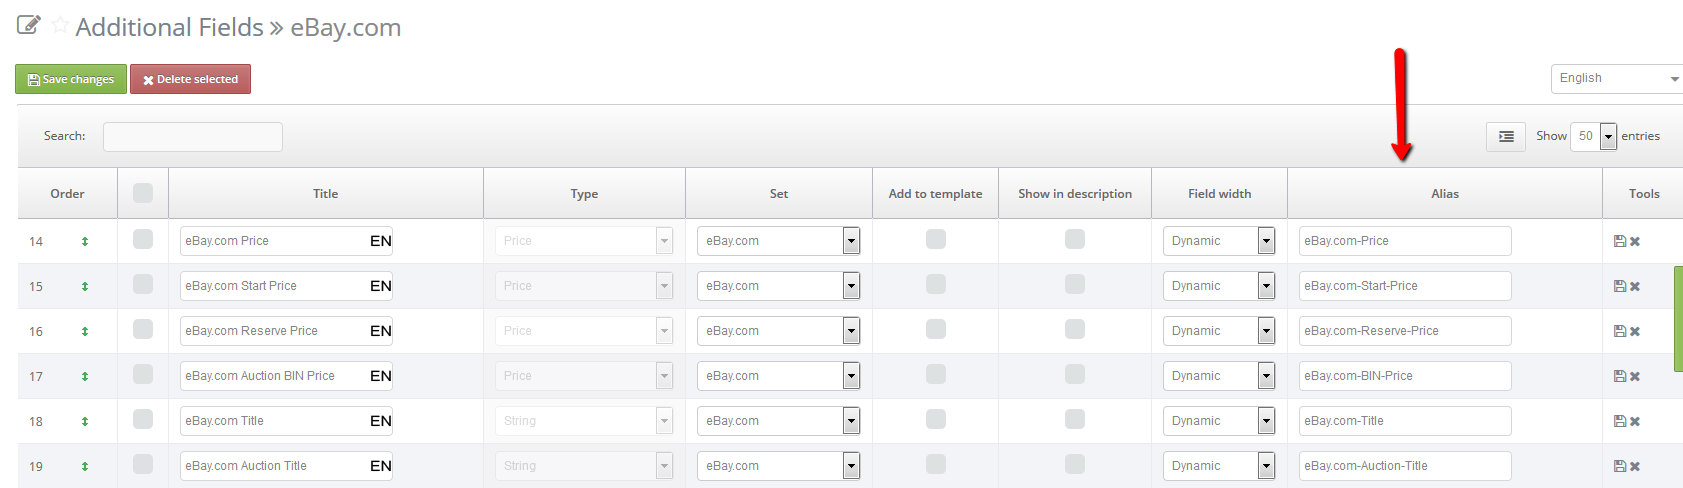Image resolution: width=1683 pixels, height=488 pixels.
Task: Click the EN language tag for eBay.com Price title
Action: (381, 241)
